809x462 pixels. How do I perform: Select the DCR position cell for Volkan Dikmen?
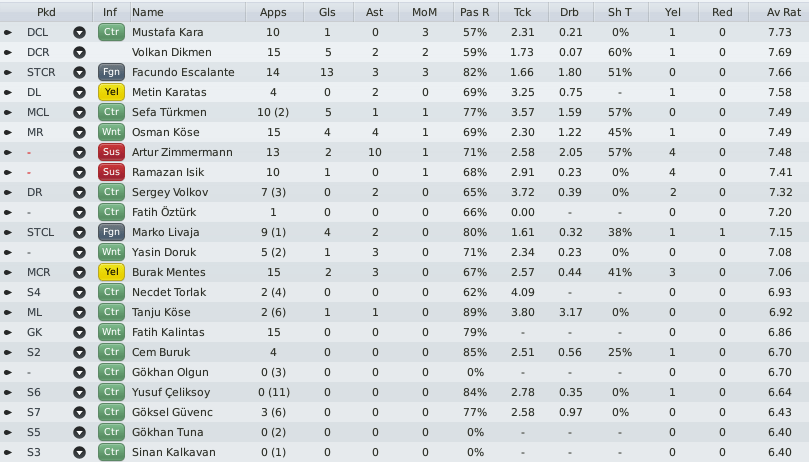tap(38, 52)
